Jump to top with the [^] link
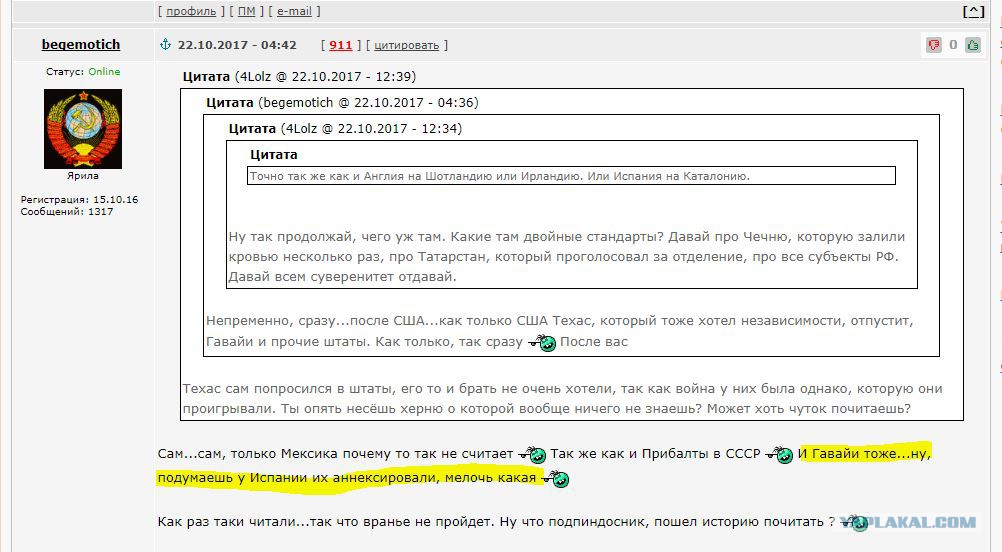The height and width of the screenshot is (552, 1002). point(973,12)
